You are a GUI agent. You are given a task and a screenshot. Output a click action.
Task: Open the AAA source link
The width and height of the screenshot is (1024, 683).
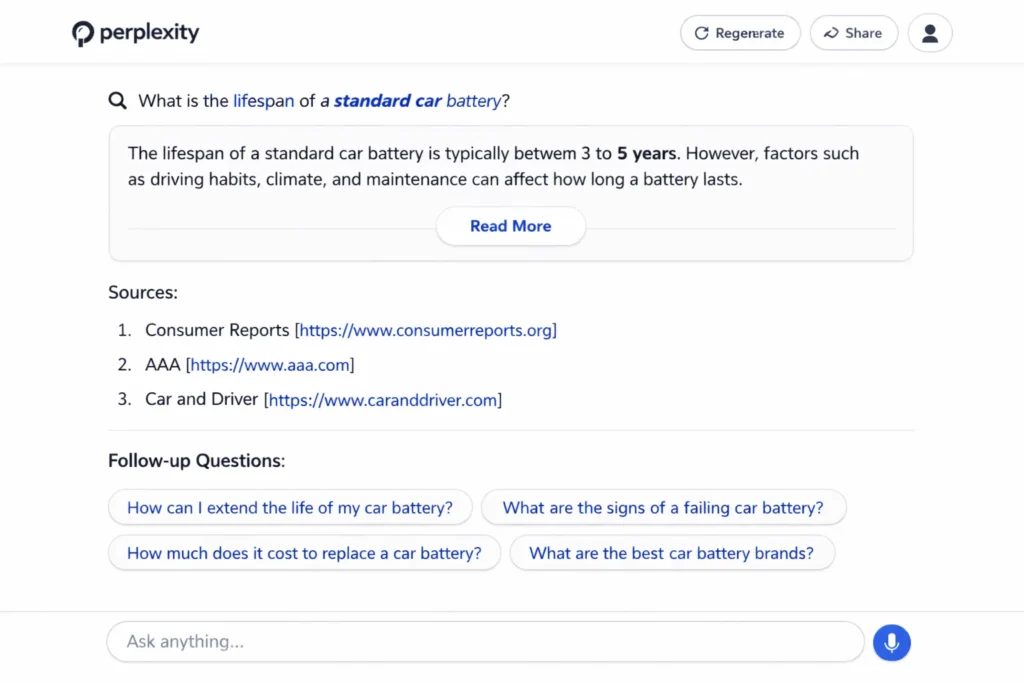coord(271,364)
